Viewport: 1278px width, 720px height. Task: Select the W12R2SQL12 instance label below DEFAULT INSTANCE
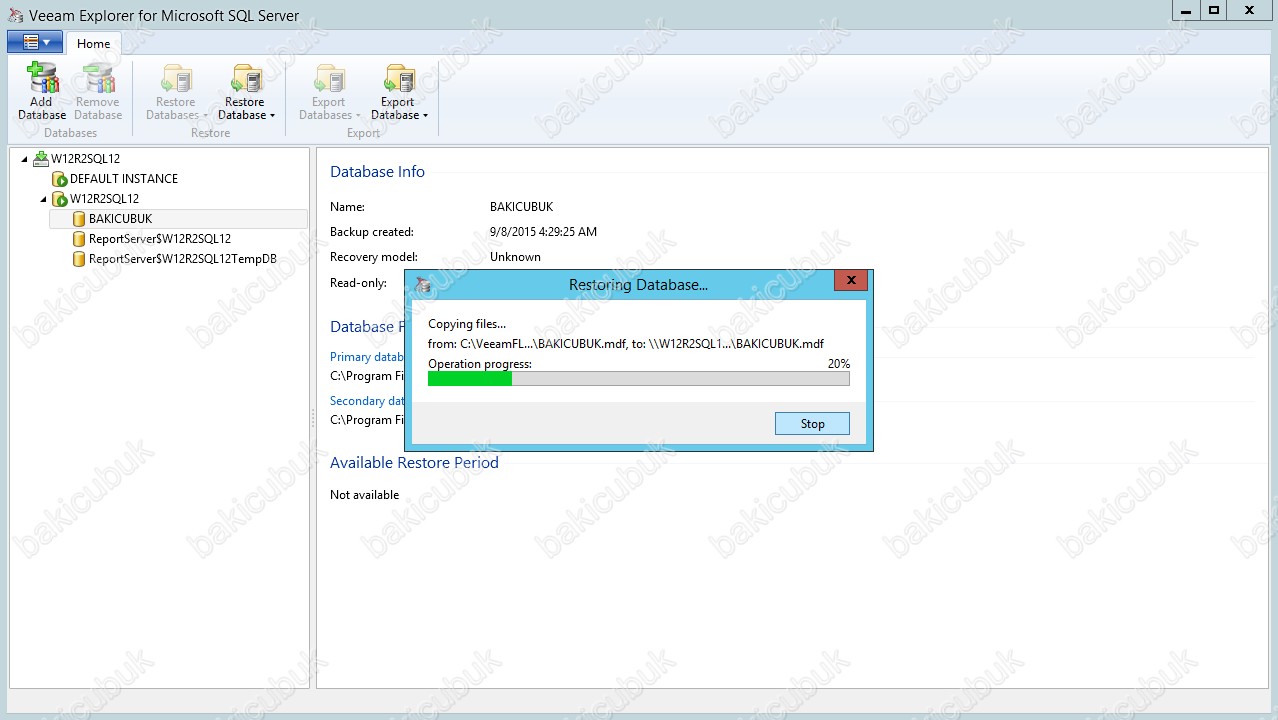[105, 199]
